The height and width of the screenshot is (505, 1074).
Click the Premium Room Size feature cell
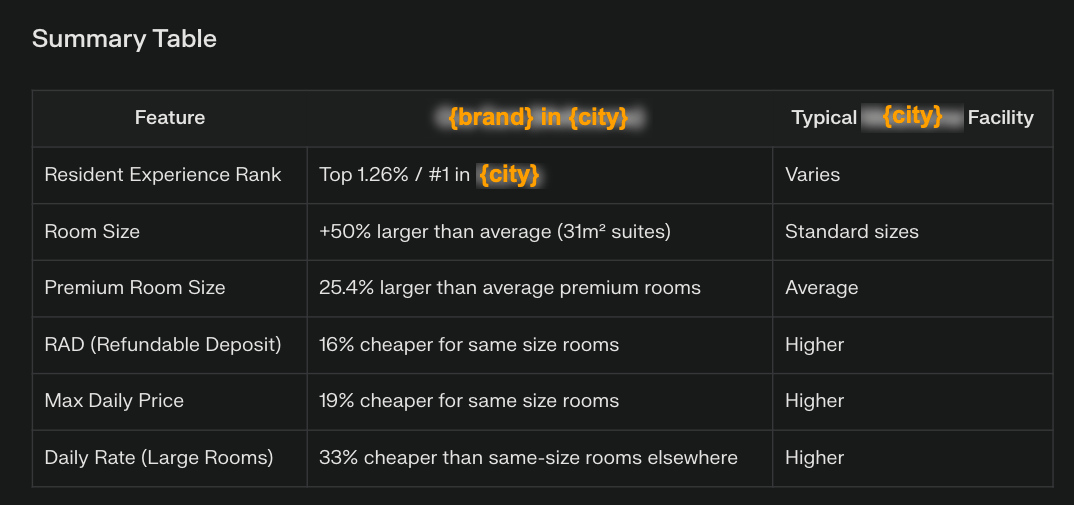coord(135,288)
